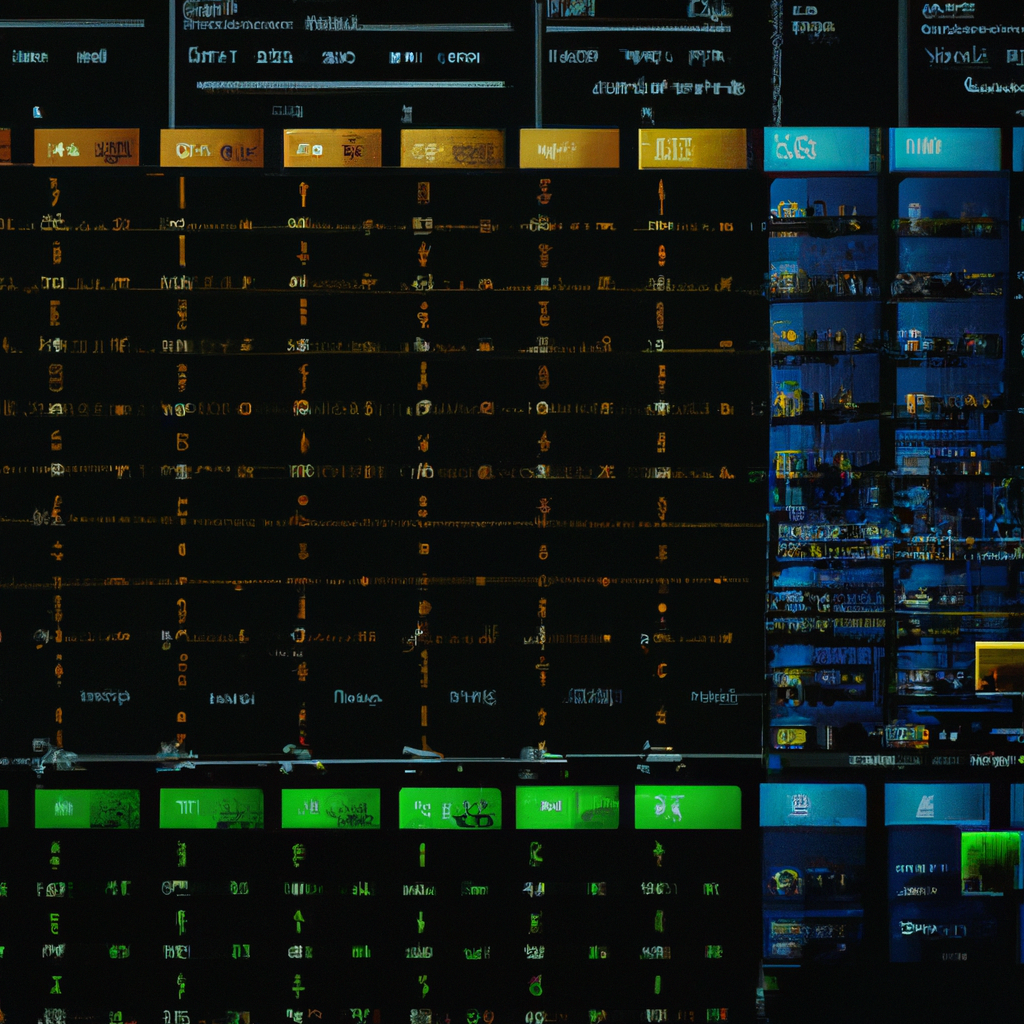Image resolution: width=1024 pixels, height=1024 pixels.
Task: Select the second orange column header tile
Action: tap(211, 148)
